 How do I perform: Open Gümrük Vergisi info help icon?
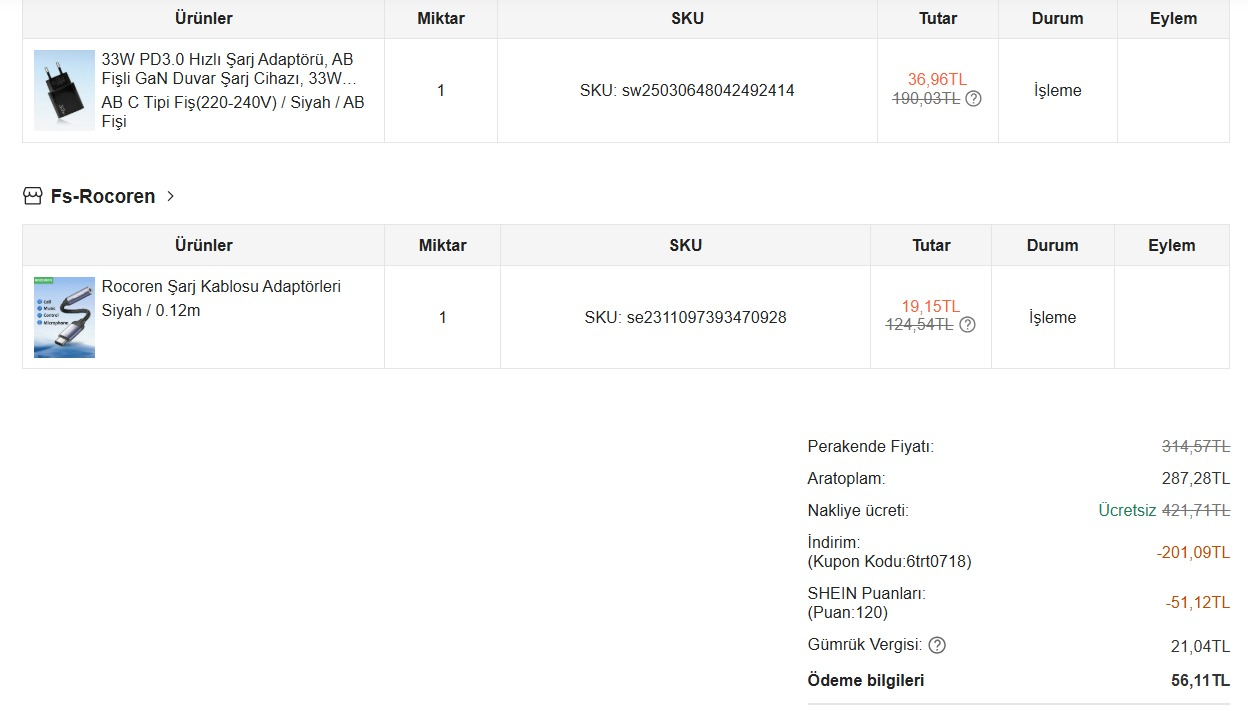937,645
